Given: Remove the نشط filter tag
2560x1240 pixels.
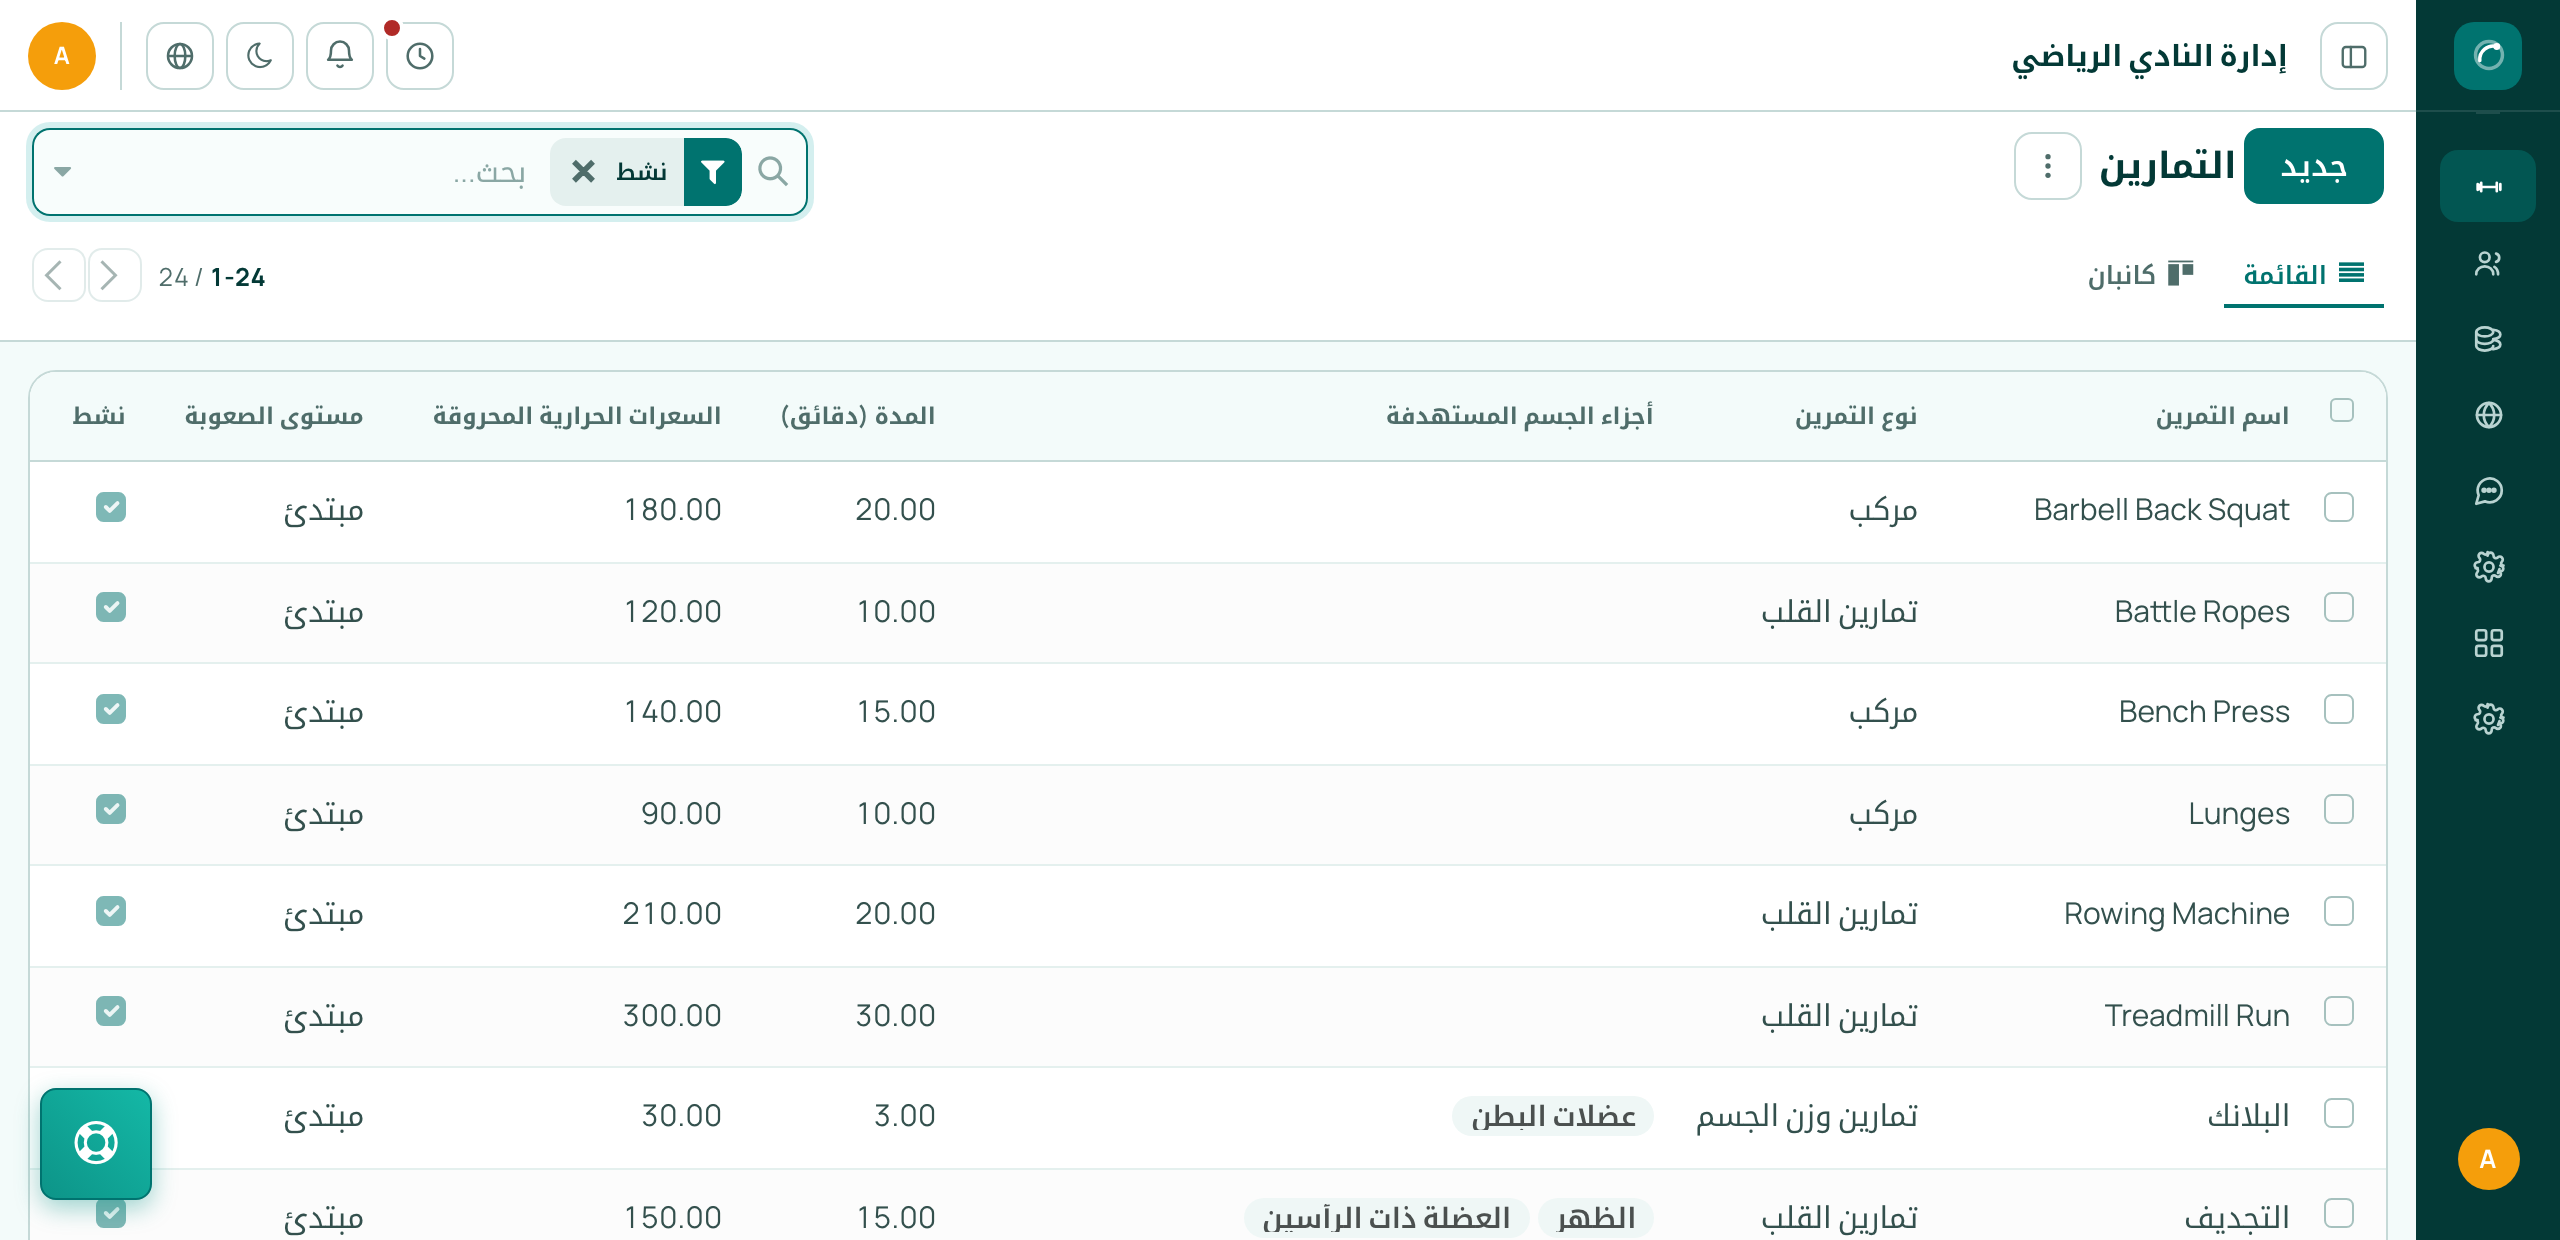Looking at the screenshot, I should click(x=583, y=172).
